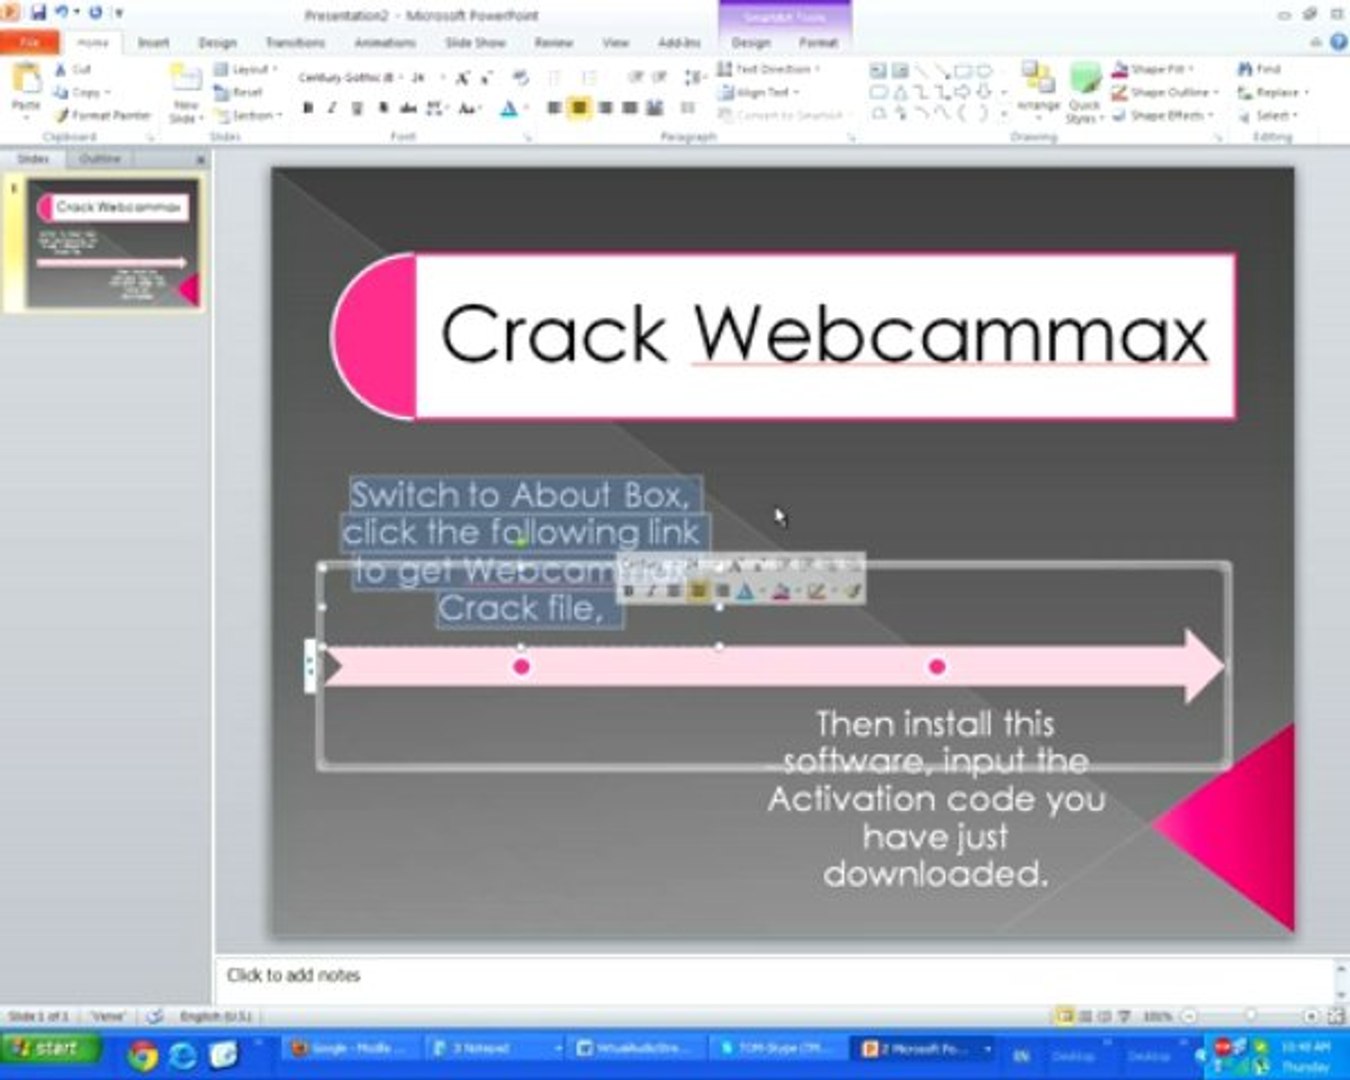Click the Shape Outline icon
This screenshot has width=1350, height=1080.
[1120, 92]
